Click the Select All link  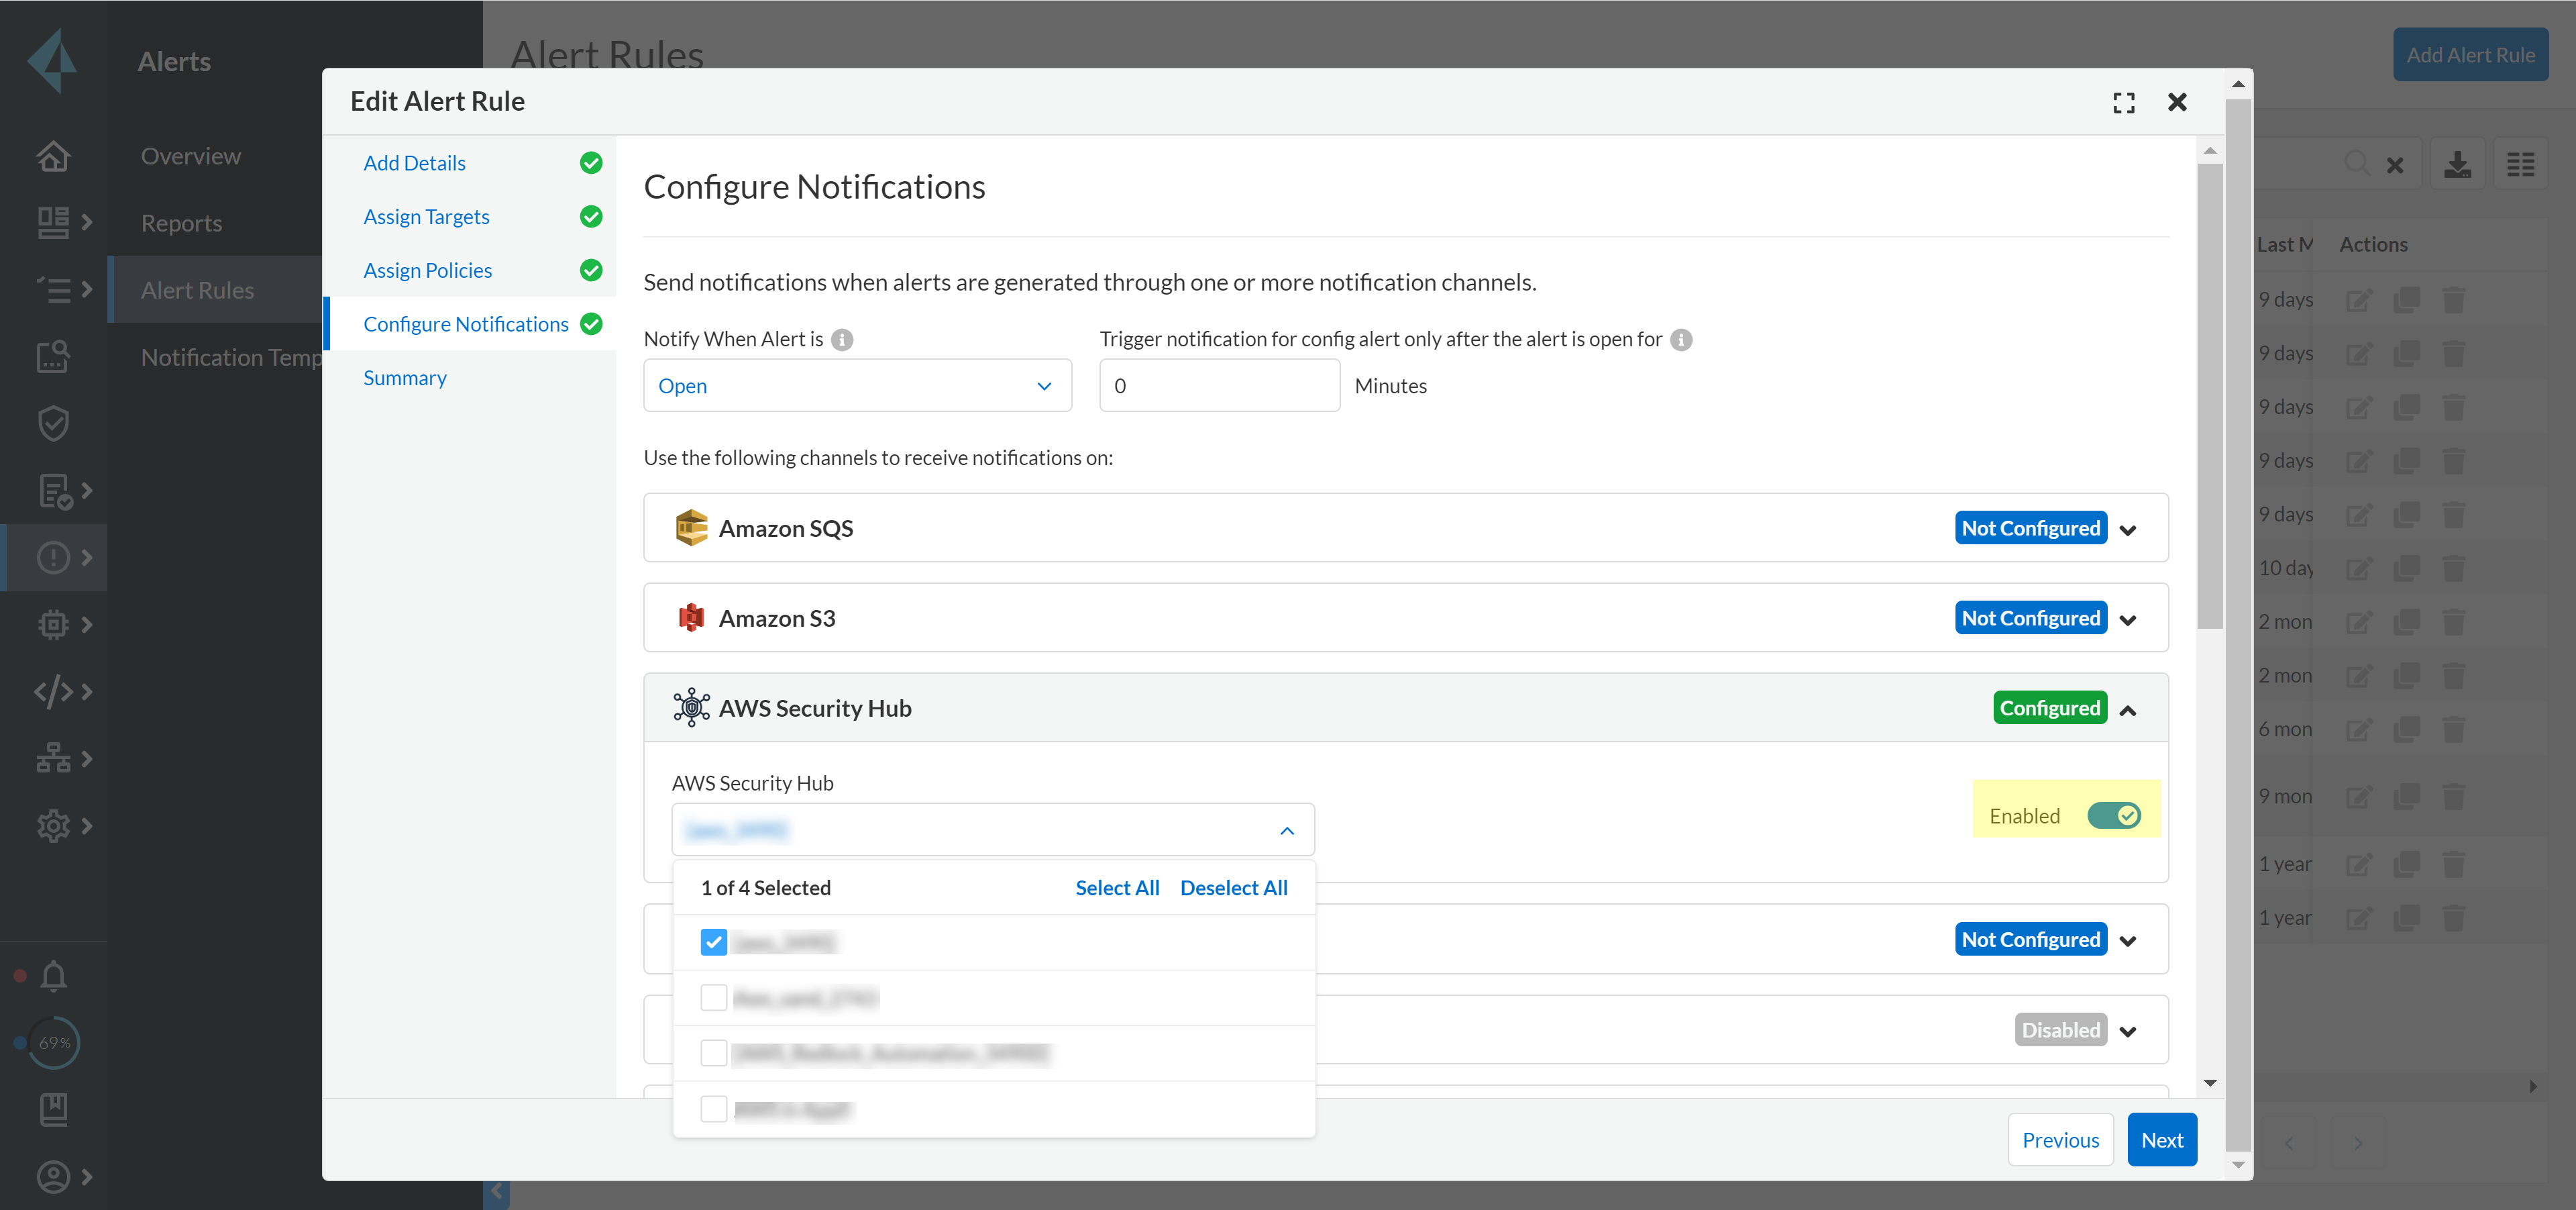(1117, 888)
